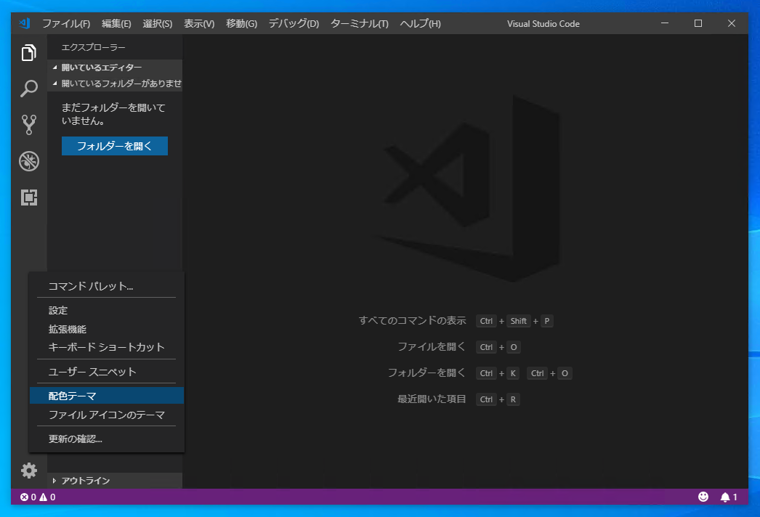
Task: Open the ターミナル(T) menu
Action: tap(360, 24)
